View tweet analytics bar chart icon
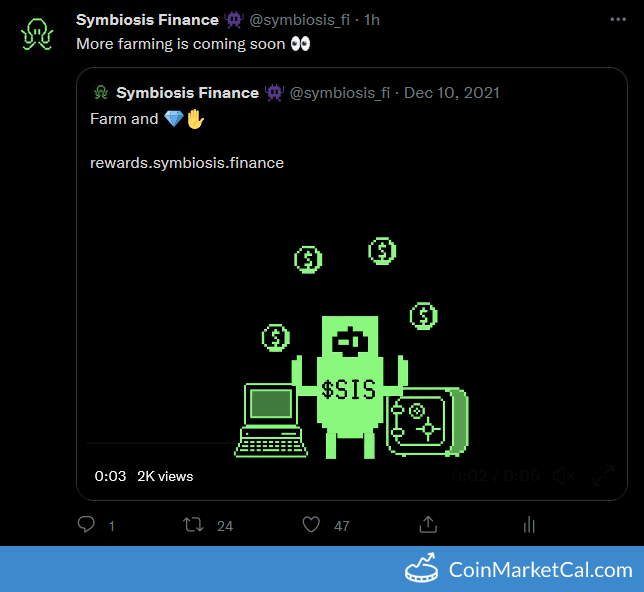Screen dimensions: 644x592 [530, 524]
